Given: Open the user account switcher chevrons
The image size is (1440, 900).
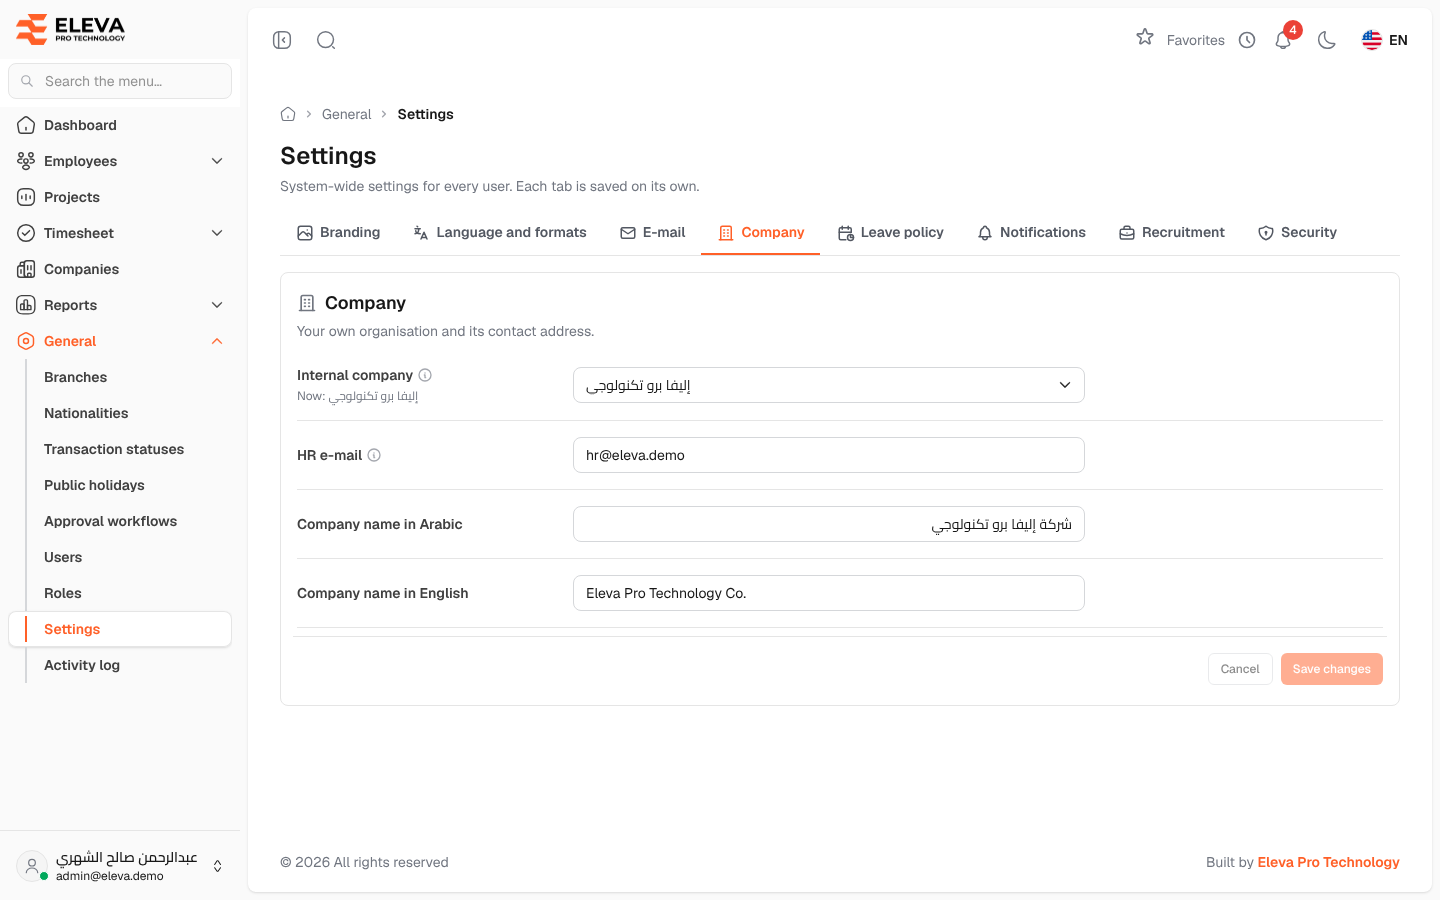Looking at the screenshot, I should 217,866.
